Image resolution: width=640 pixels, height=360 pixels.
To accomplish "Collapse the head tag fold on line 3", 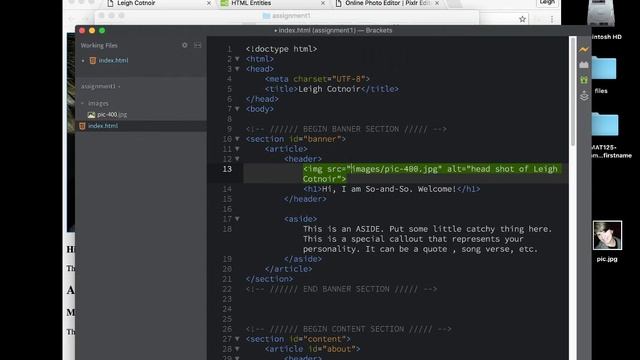I will (237, 69).
